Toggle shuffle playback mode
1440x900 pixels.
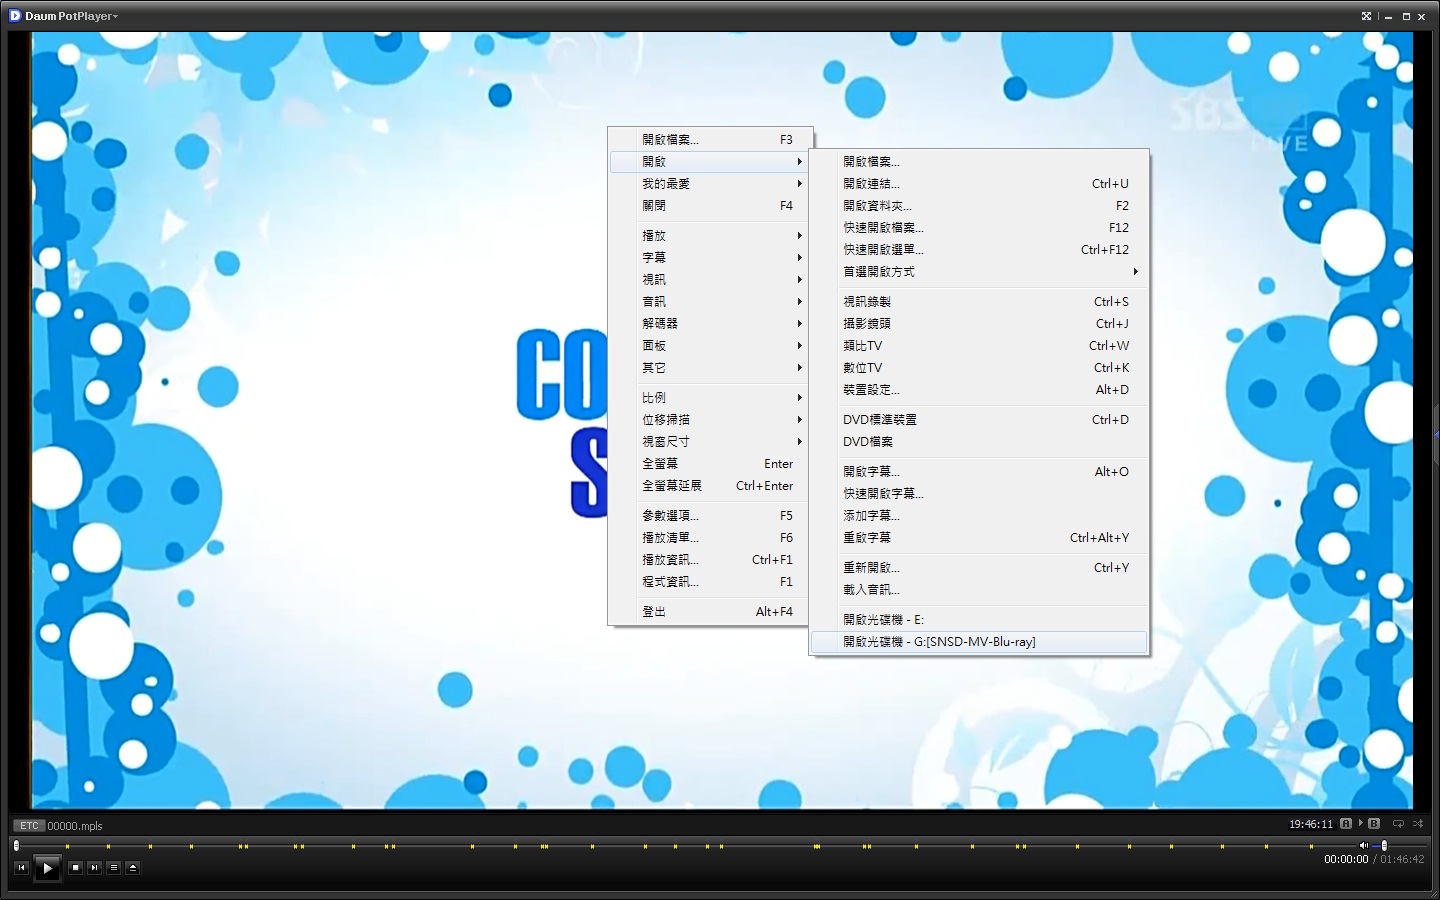point(1419,823)
